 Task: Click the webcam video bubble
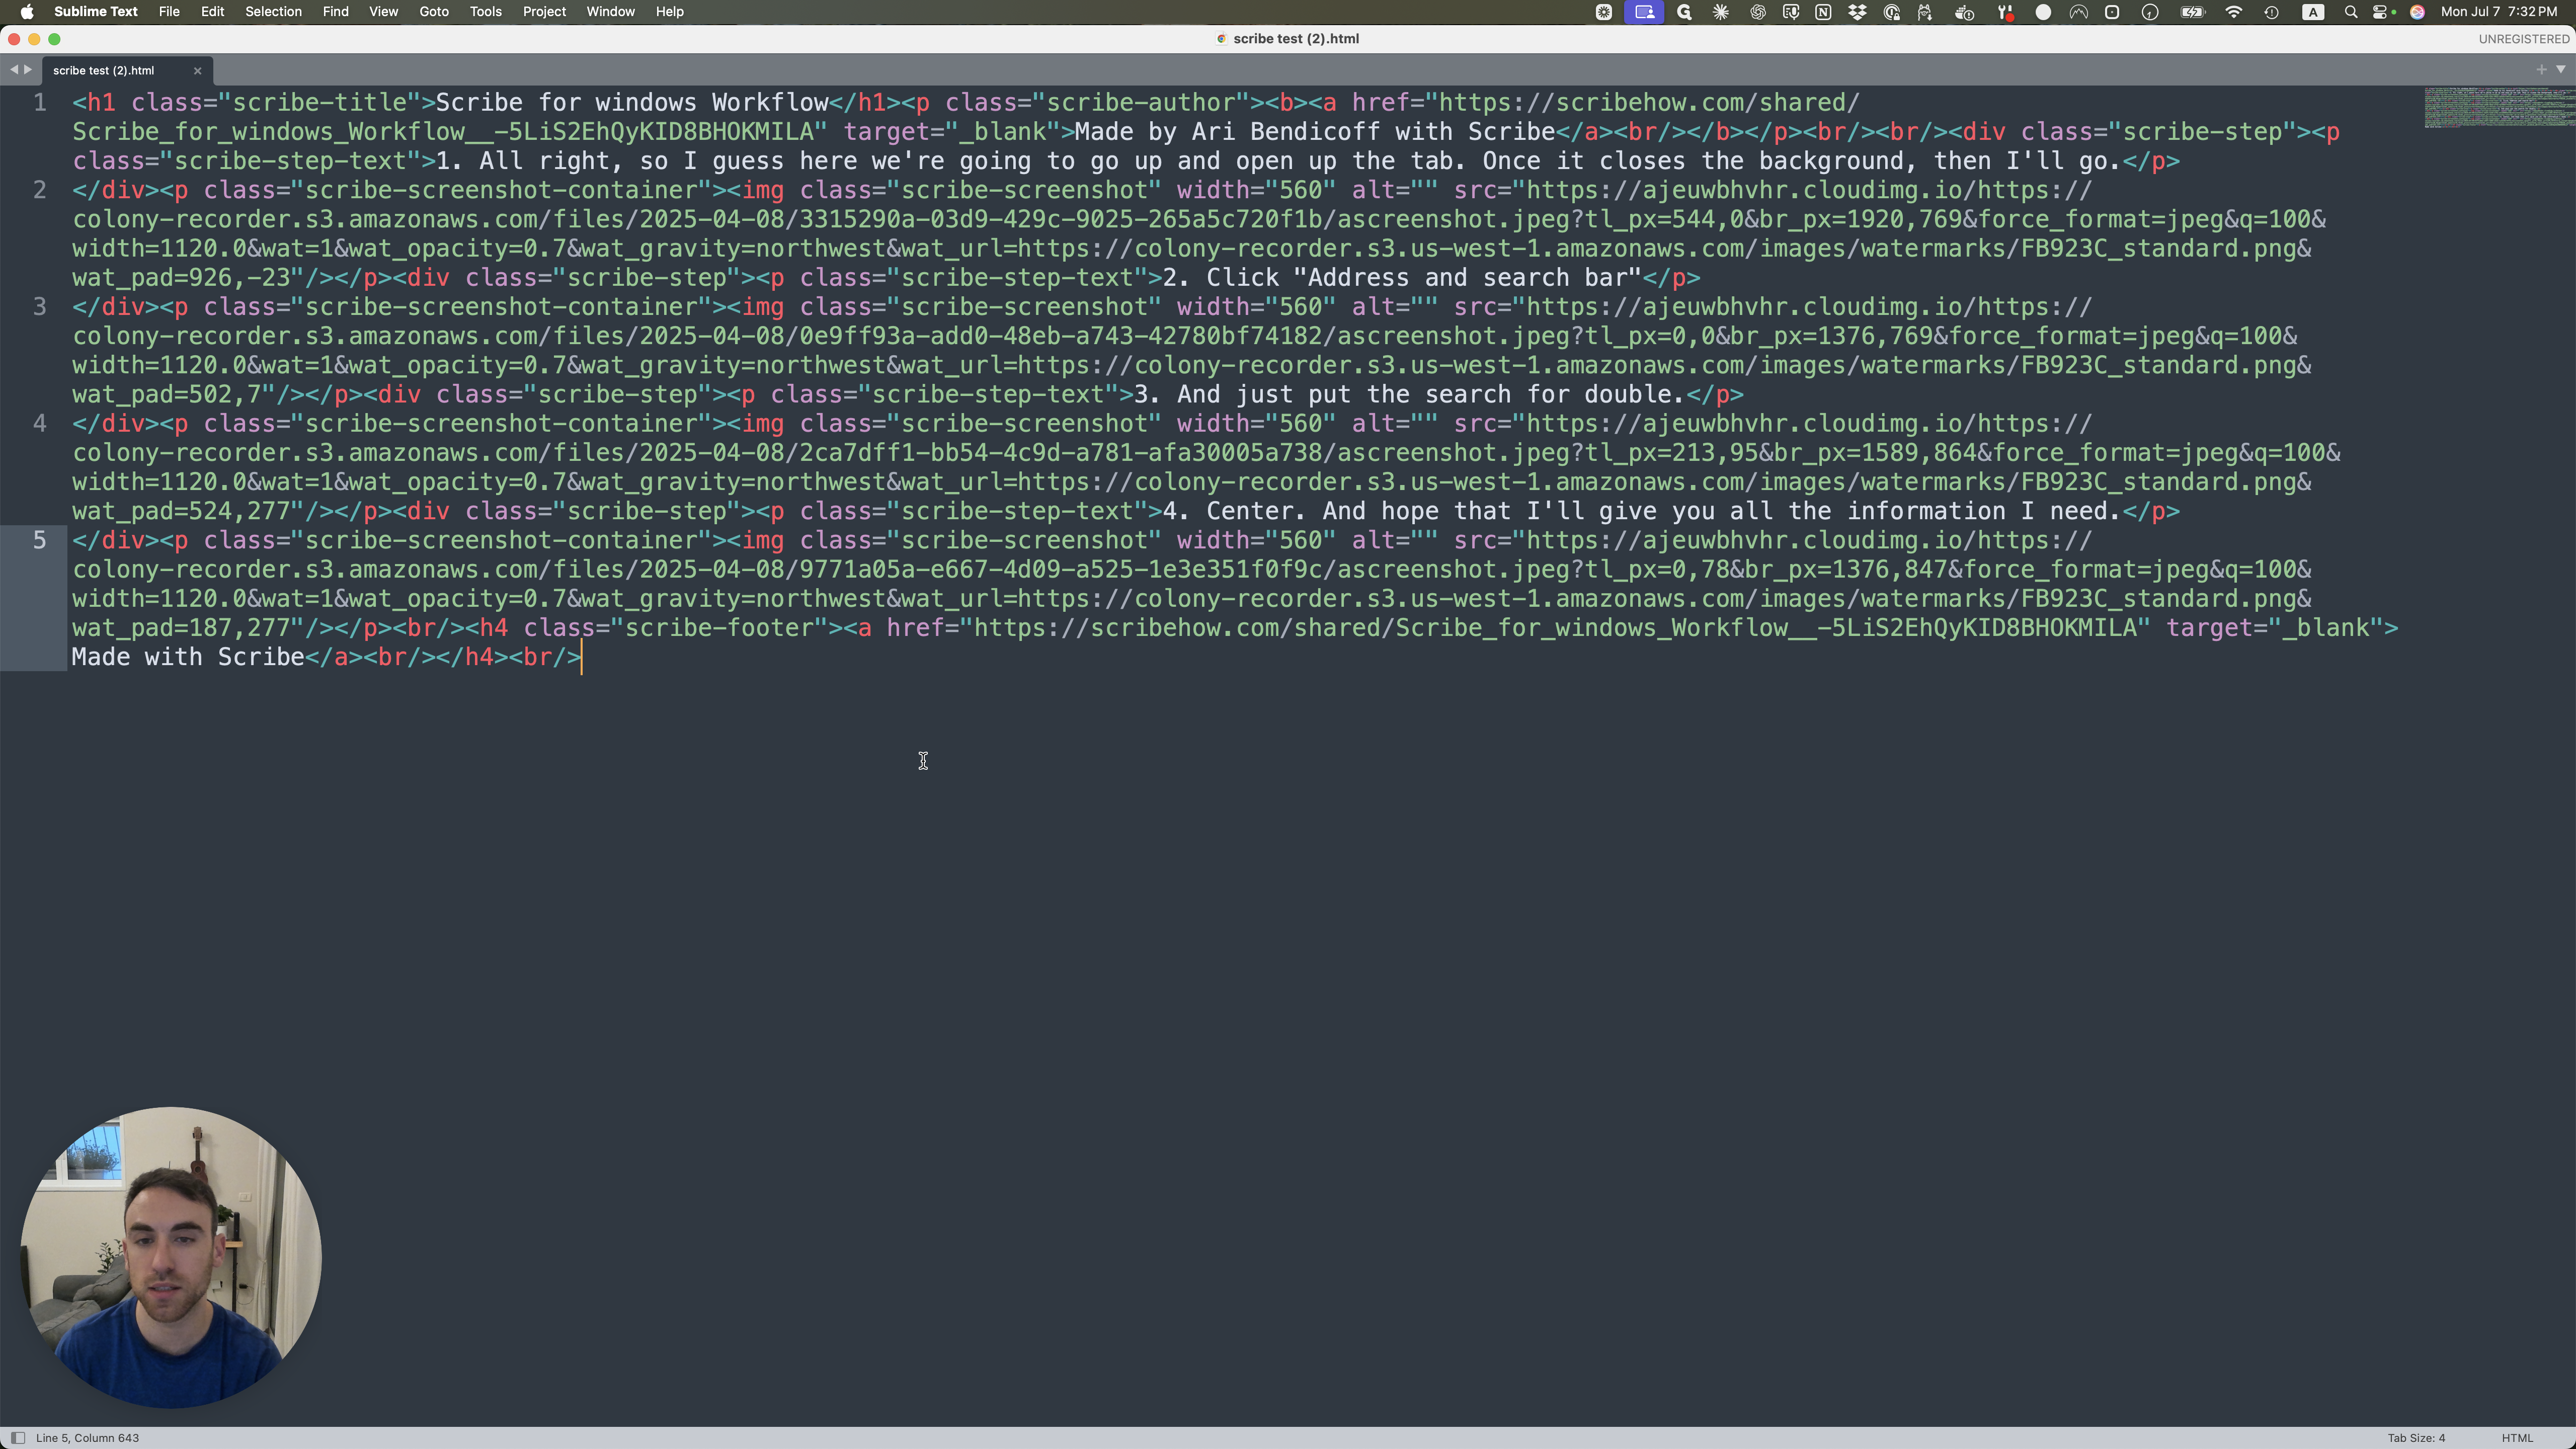point(171,1257)
